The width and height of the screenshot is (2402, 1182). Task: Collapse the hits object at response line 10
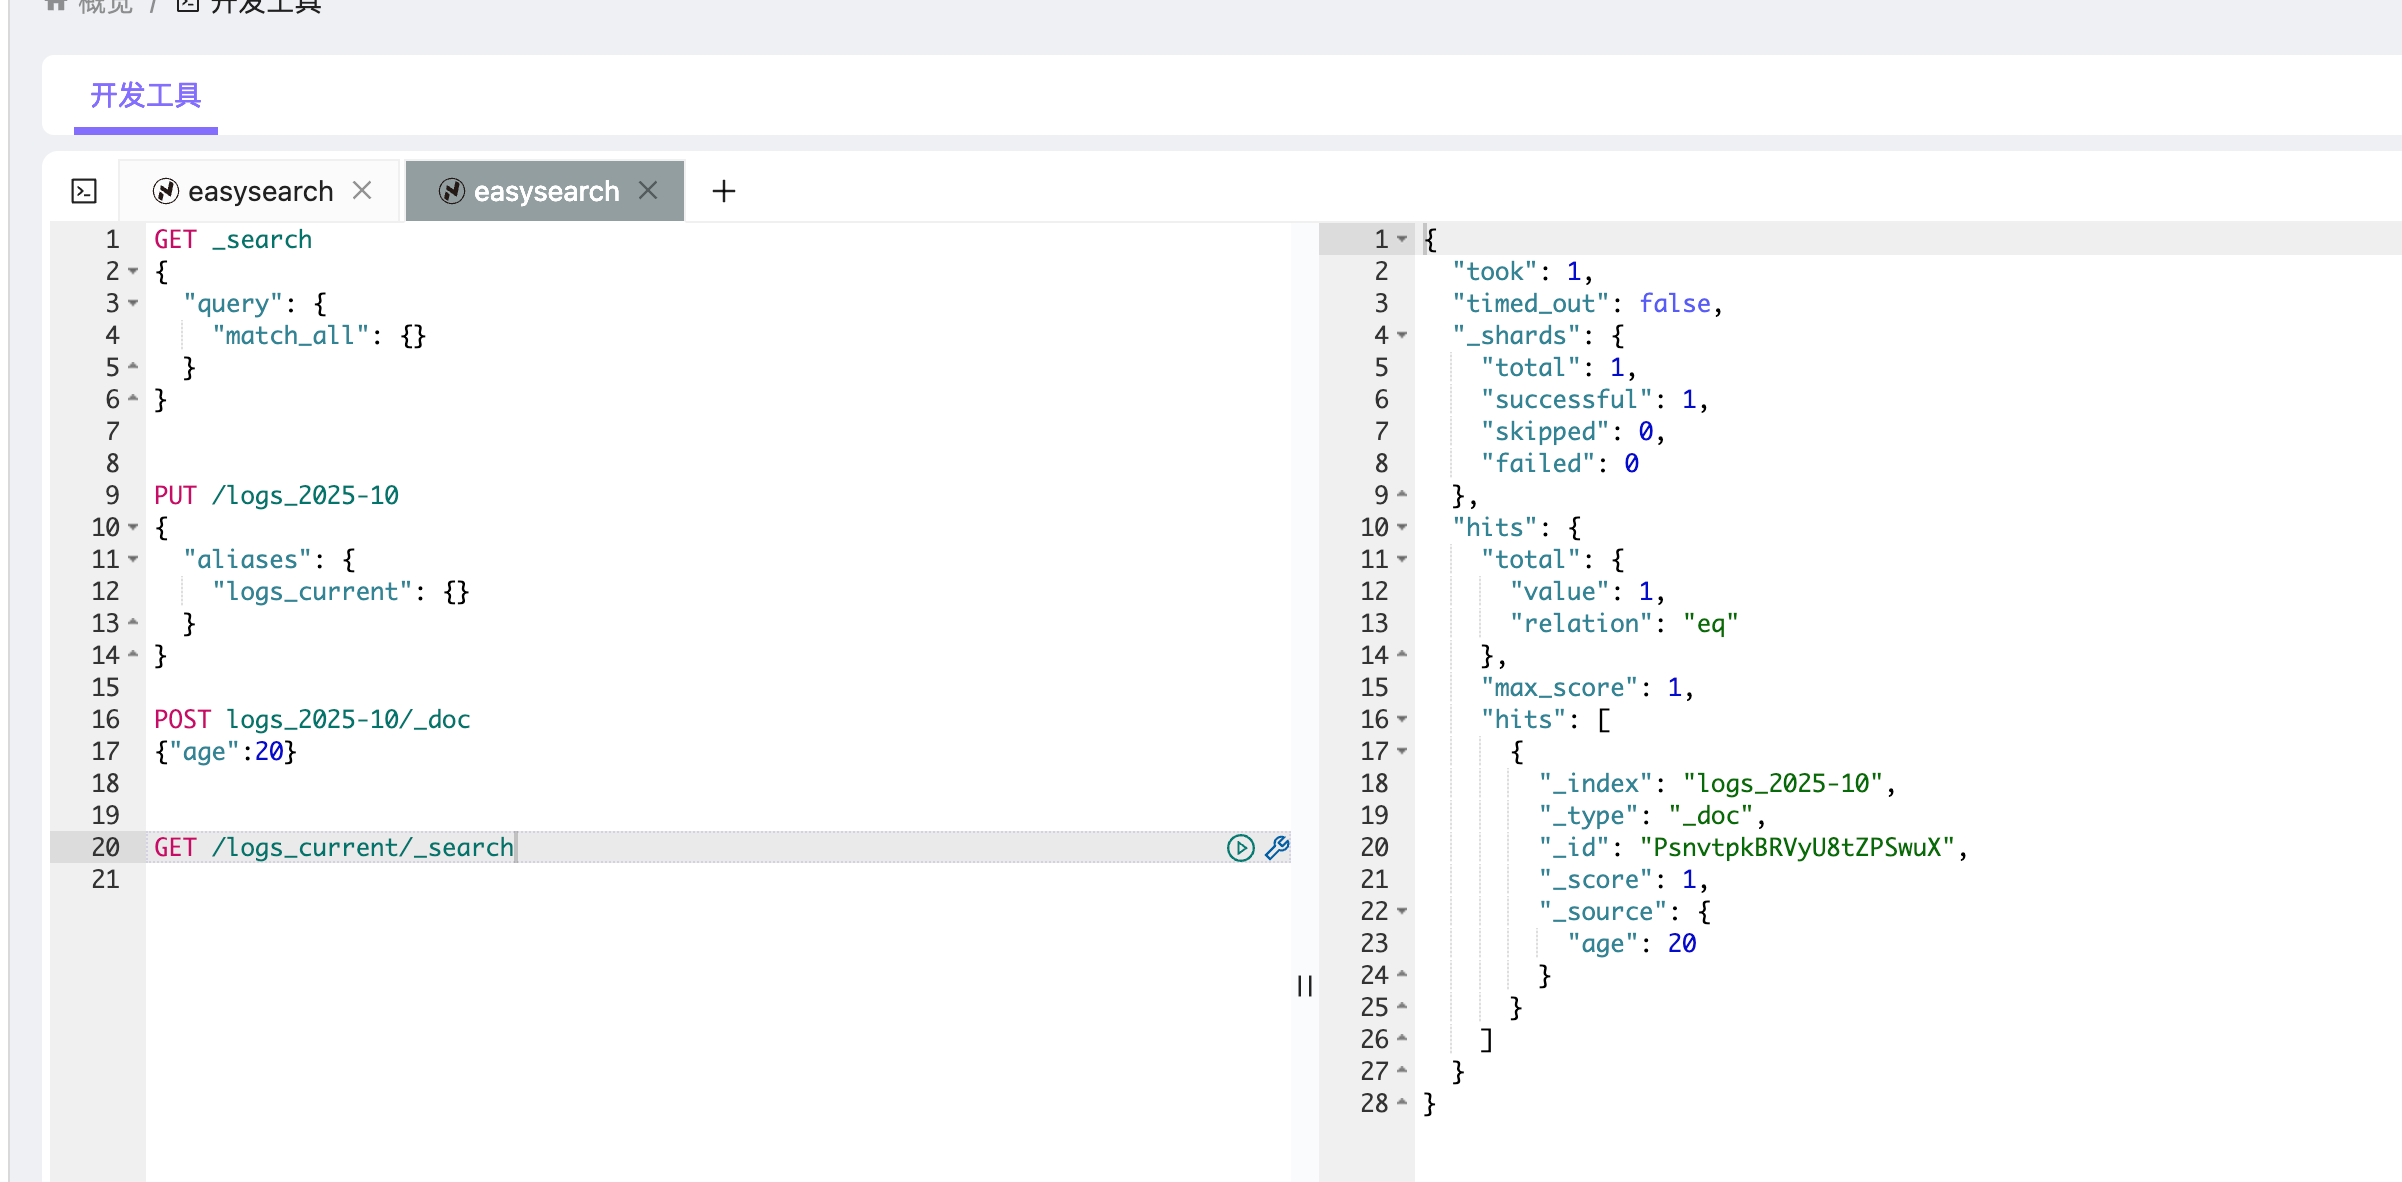[x=1402, y=528]
